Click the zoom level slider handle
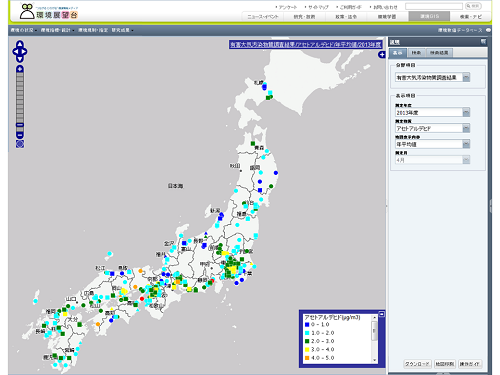Viewport: 500px width, 375px height. [x=20, y=125]
